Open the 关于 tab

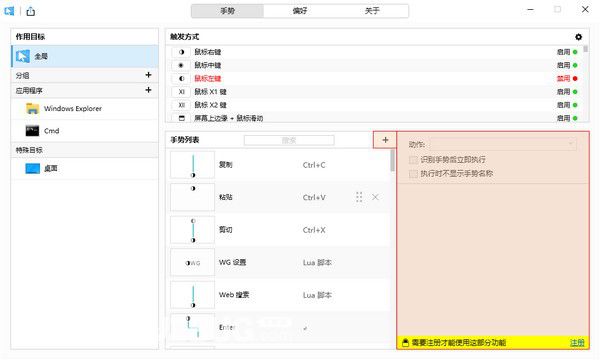click(372, 11)
